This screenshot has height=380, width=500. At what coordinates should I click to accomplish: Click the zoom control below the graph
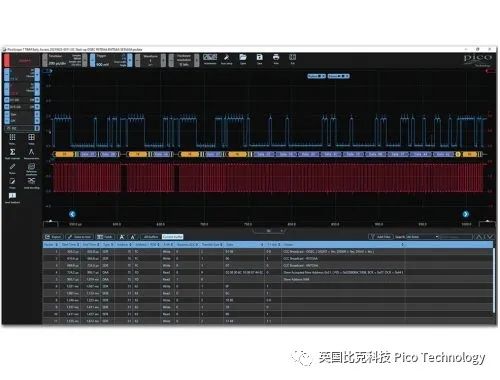[x=269, y=231]
